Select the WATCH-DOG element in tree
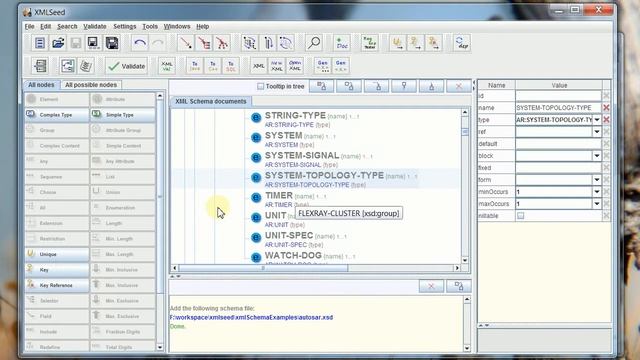Viewport: 640px width, 360px height. coord(293,256)
